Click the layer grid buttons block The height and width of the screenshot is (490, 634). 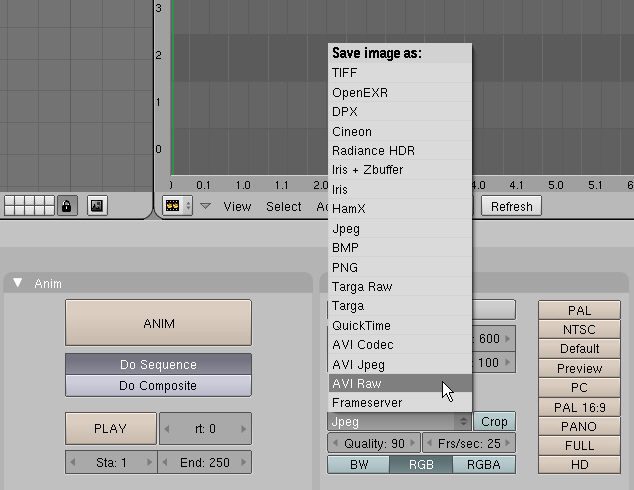[29, 206]
